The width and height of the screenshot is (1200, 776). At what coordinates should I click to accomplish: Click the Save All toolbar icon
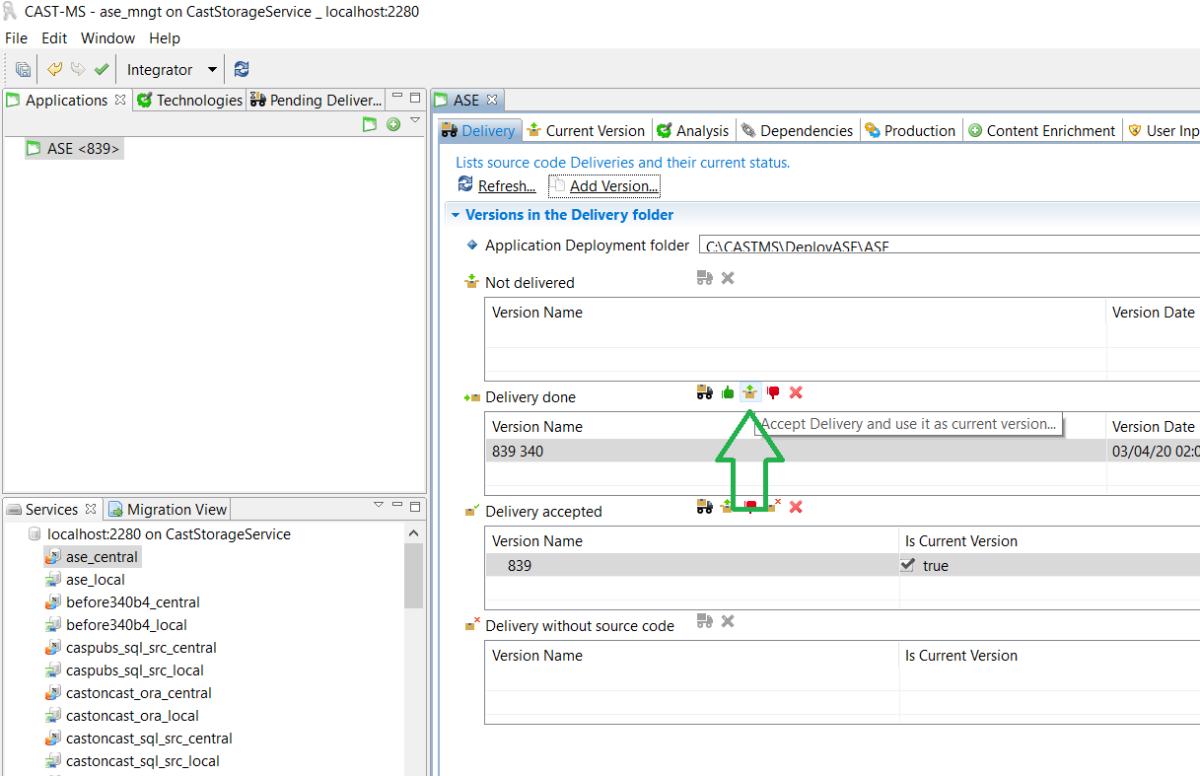22,69
